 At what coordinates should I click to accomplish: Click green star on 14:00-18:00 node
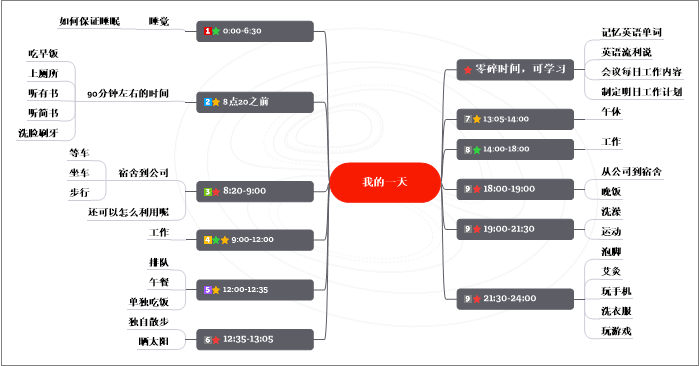pyautogui.click(x=477, y=150)
